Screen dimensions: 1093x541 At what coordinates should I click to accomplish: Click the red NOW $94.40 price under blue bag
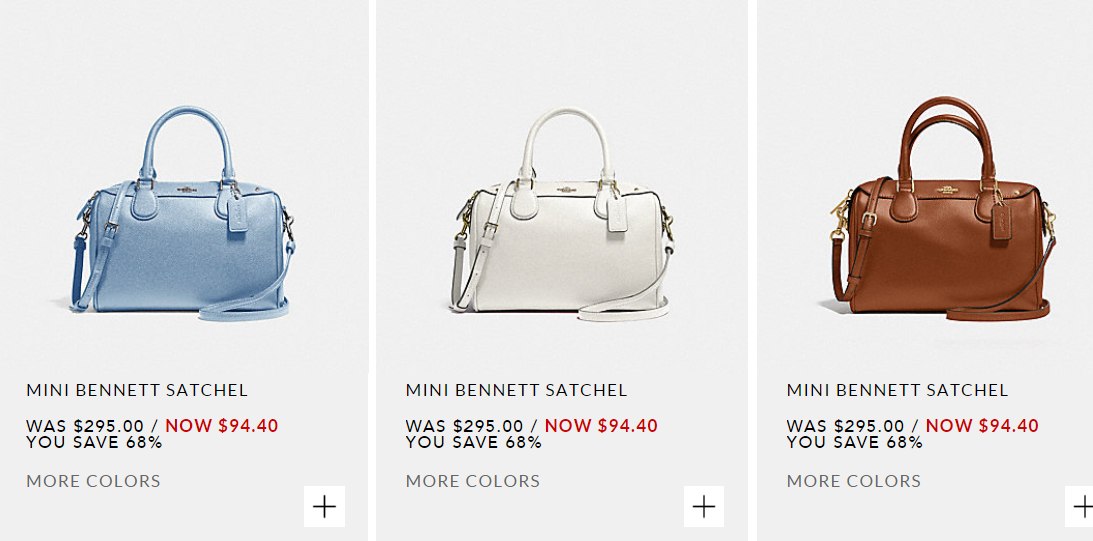pyautogui.click(x=222, y=425)
